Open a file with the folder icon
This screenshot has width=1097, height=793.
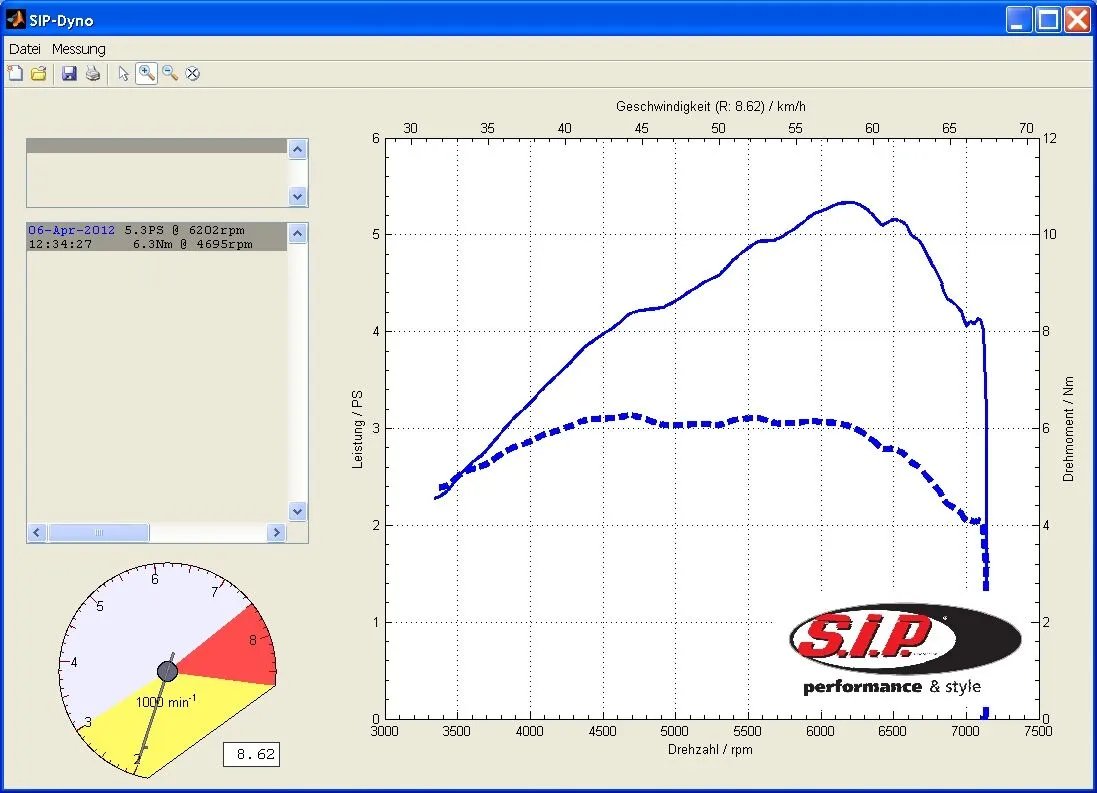pos(39,73)
